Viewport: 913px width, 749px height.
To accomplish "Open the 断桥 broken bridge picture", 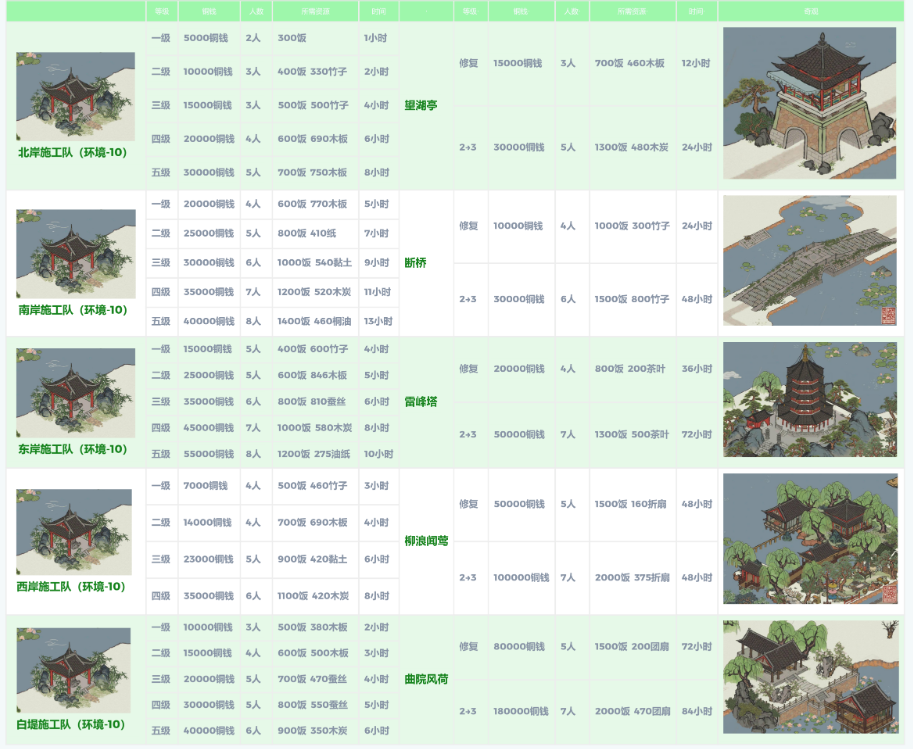I will click(810, 261).
